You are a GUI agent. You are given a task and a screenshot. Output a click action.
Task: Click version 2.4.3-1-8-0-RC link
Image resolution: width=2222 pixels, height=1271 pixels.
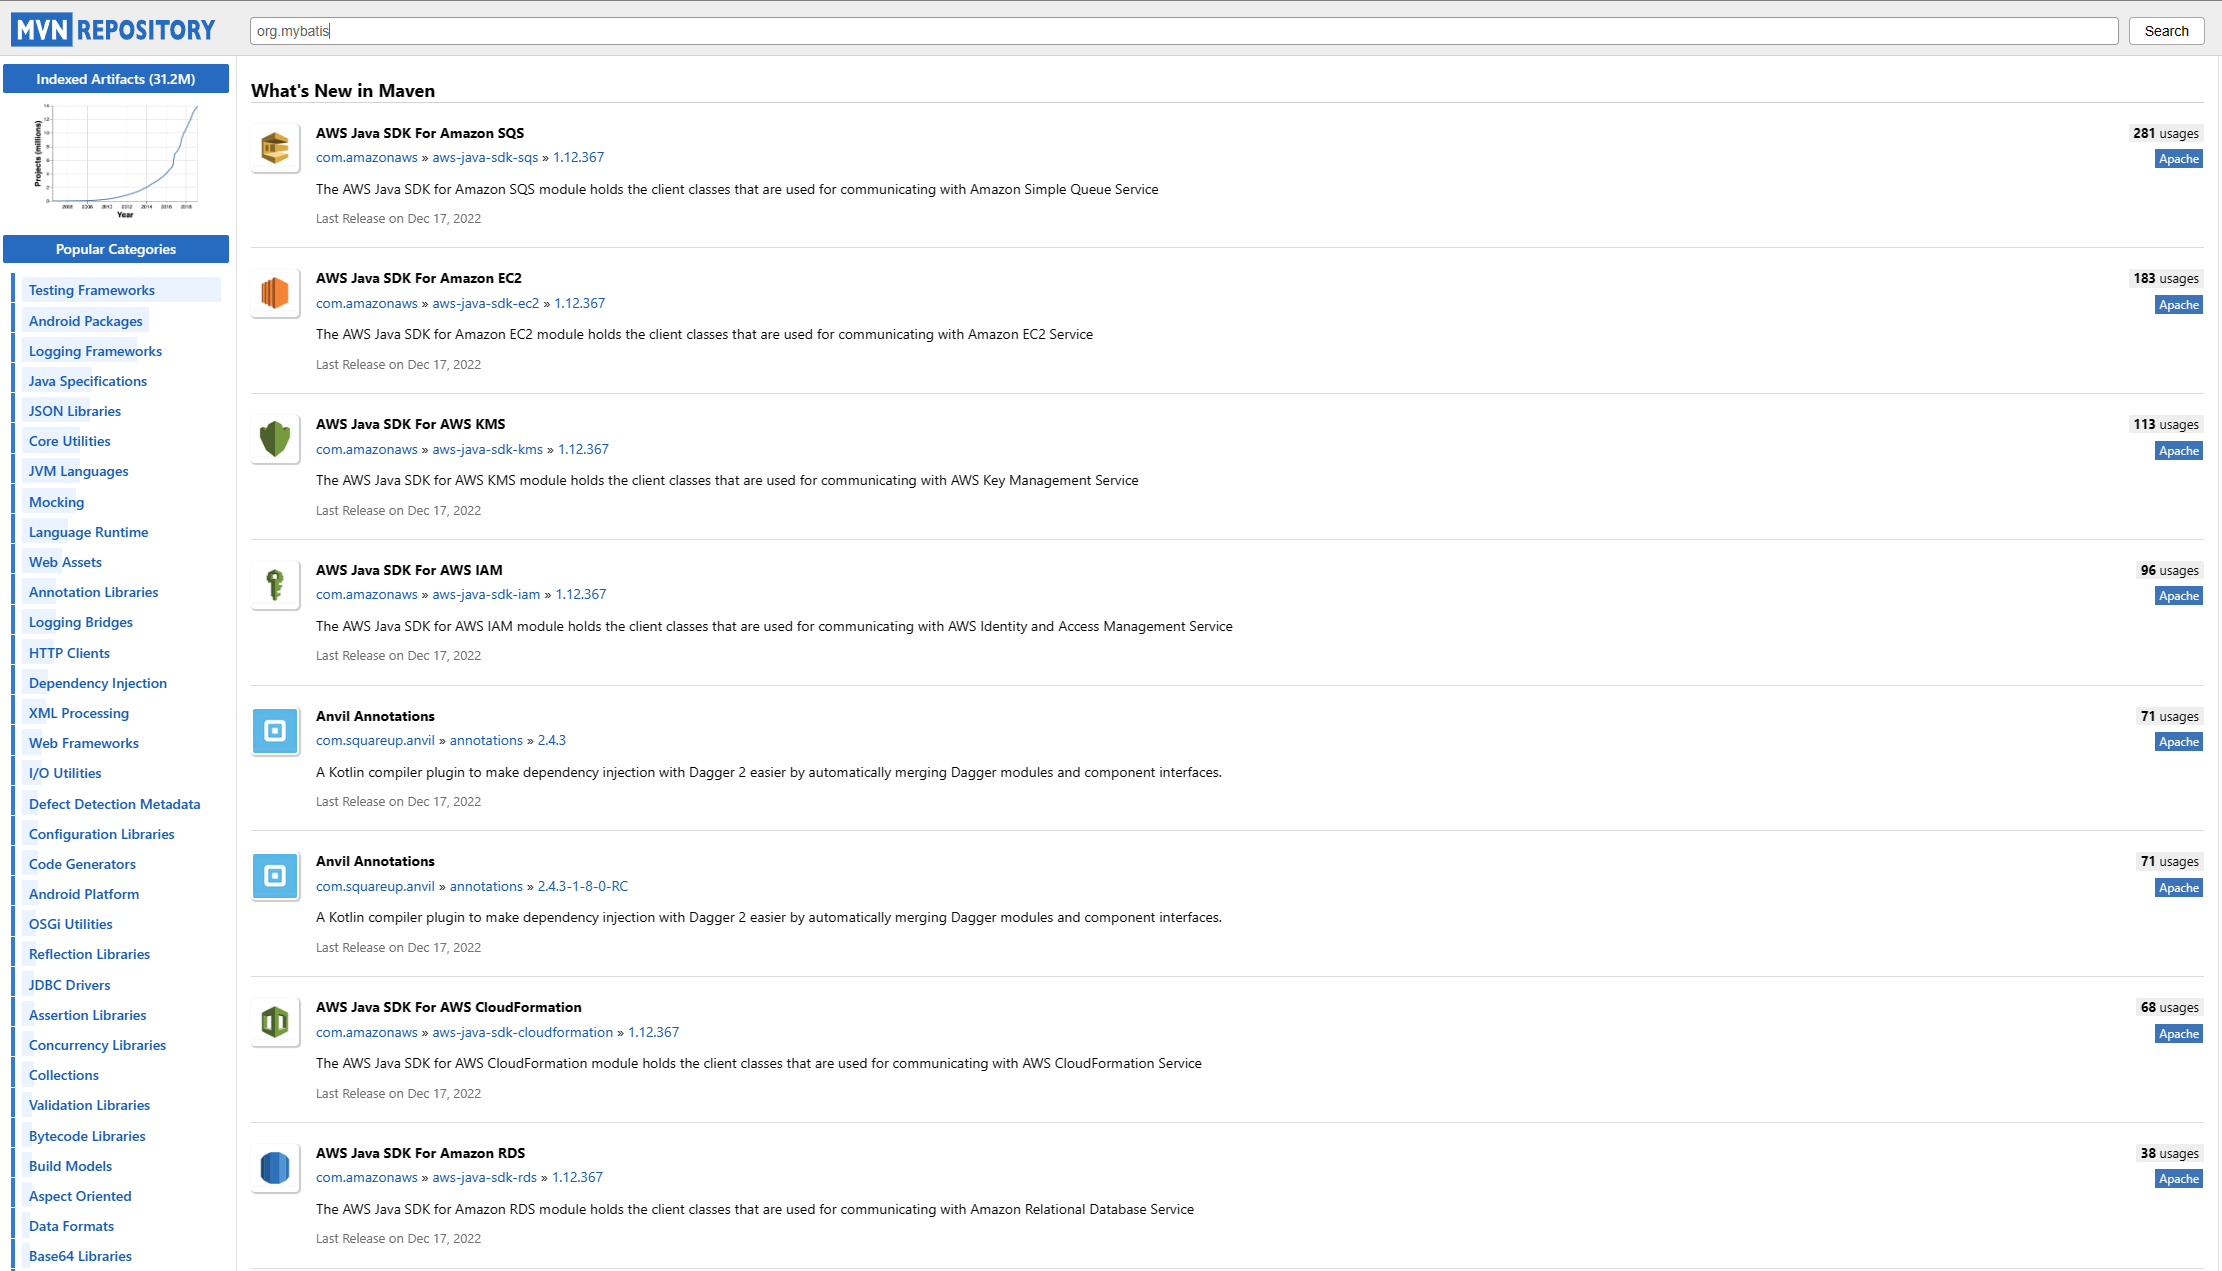click(582, 886)
